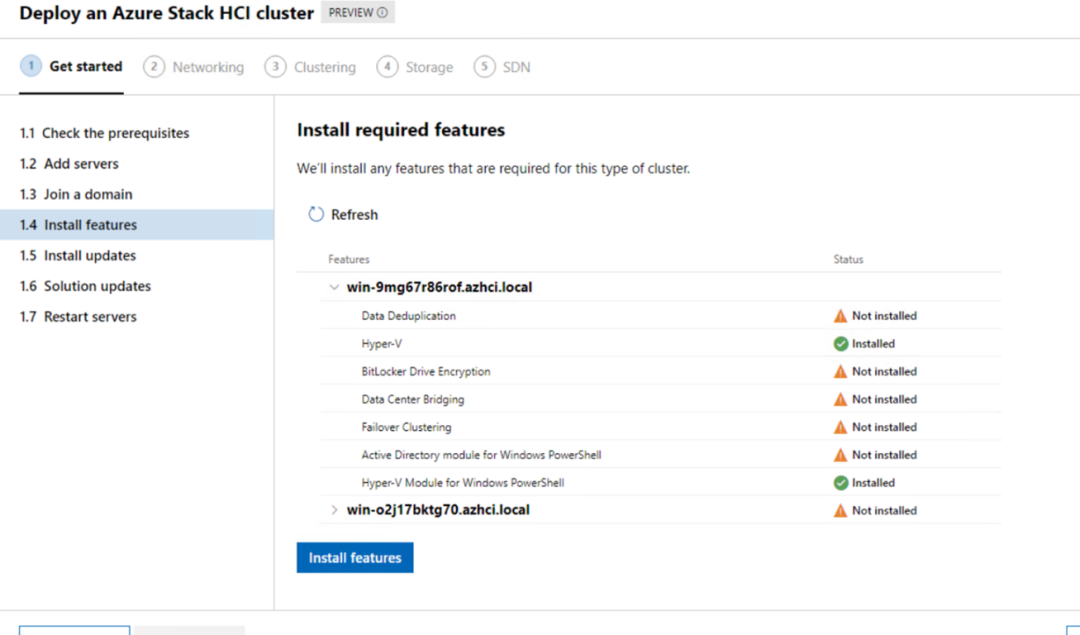Screen dimensions: 1080x635
Task: Click win-o2j17bktg70.azhci.local server name
Action: [438, 510]
